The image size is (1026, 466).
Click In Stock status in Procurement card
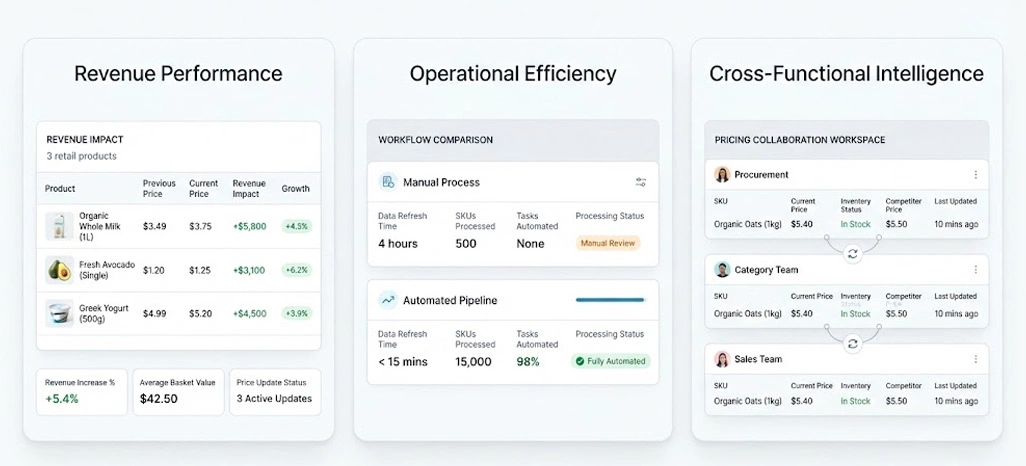[855, 224]
